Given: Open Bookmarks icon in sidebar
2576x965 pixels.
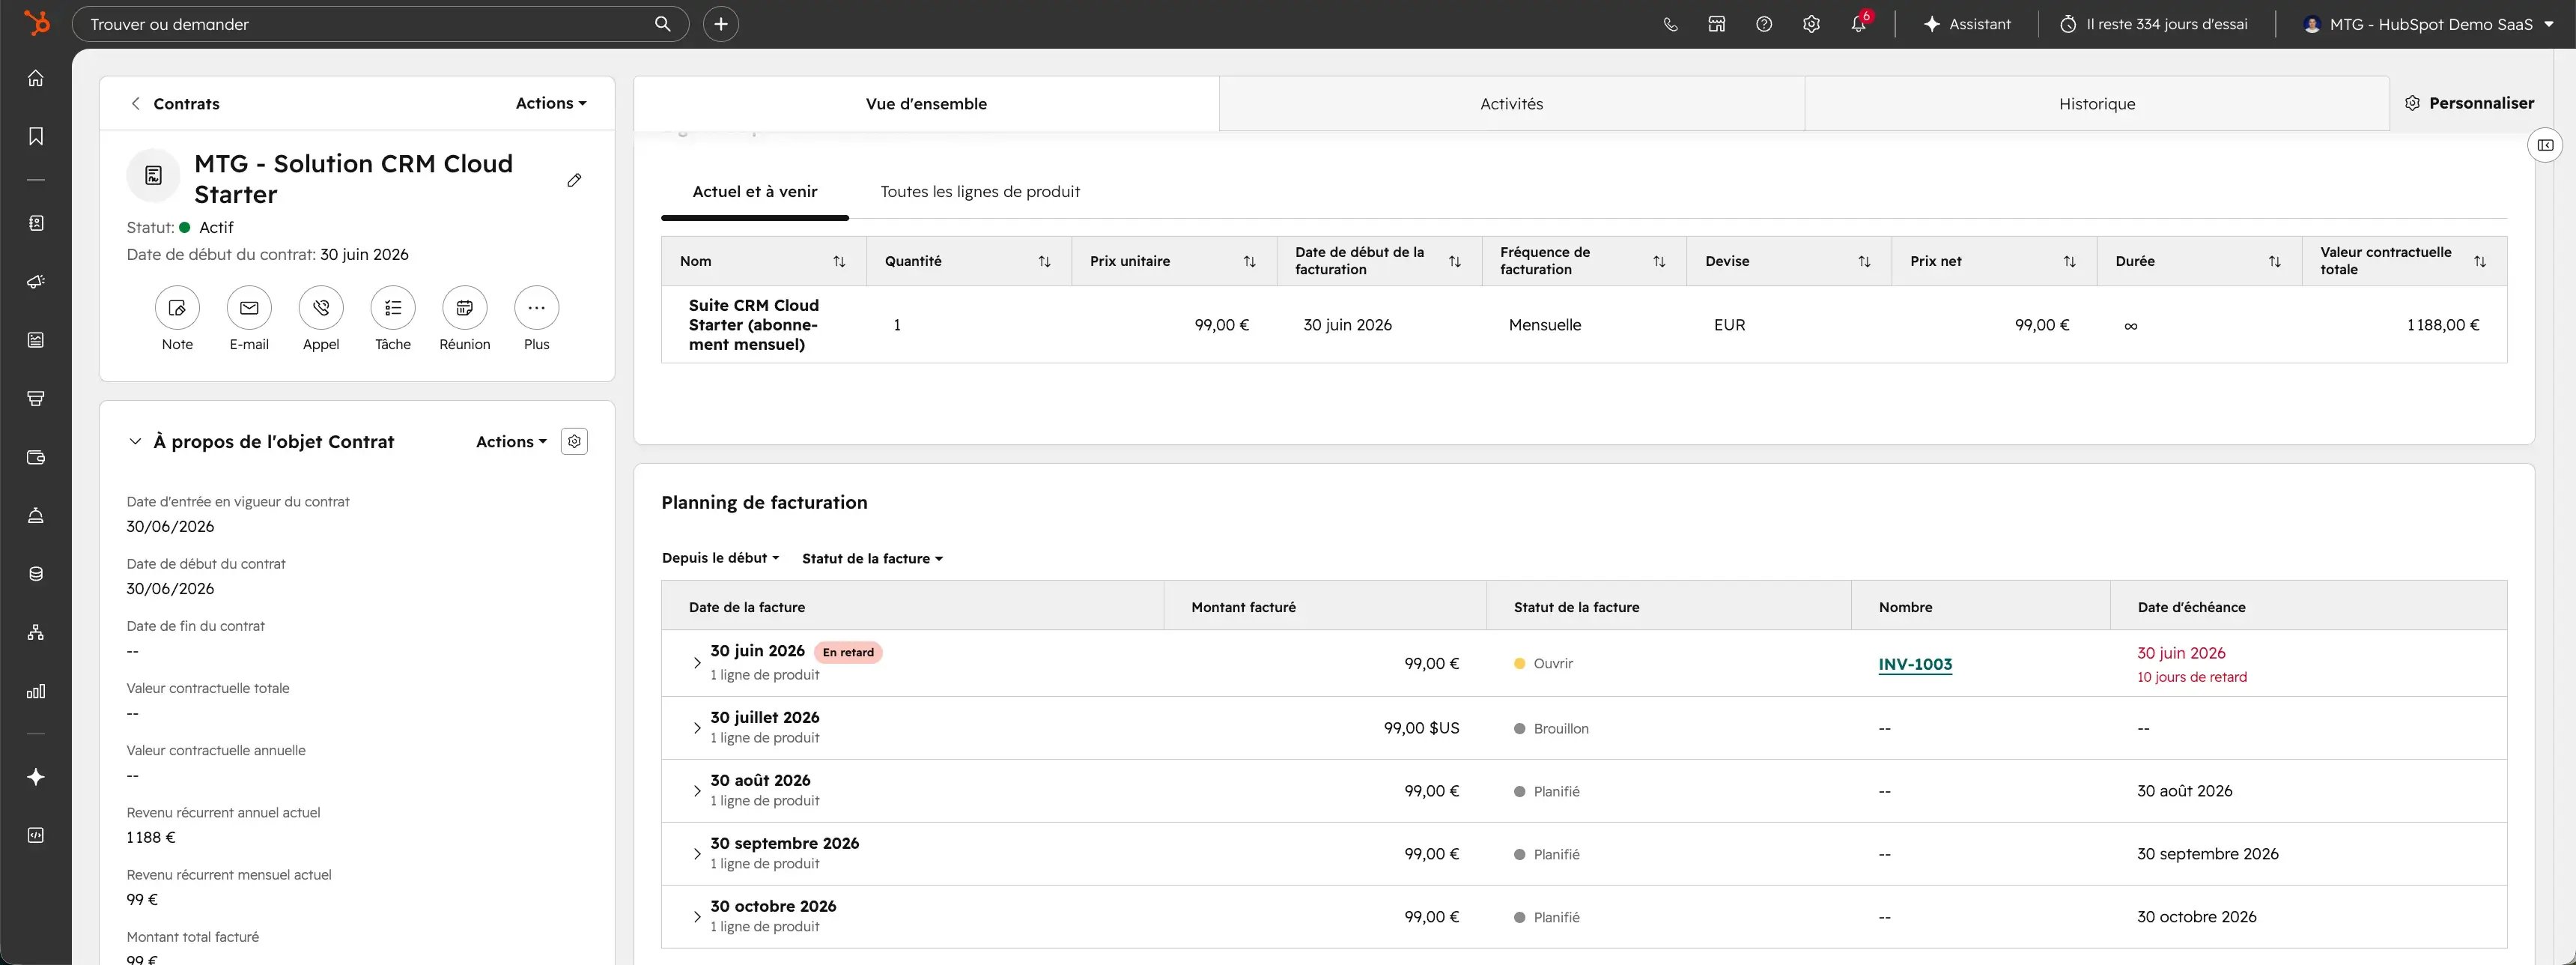Looking at the screenshot, I should pyautogui.click(x=36, y=136).
